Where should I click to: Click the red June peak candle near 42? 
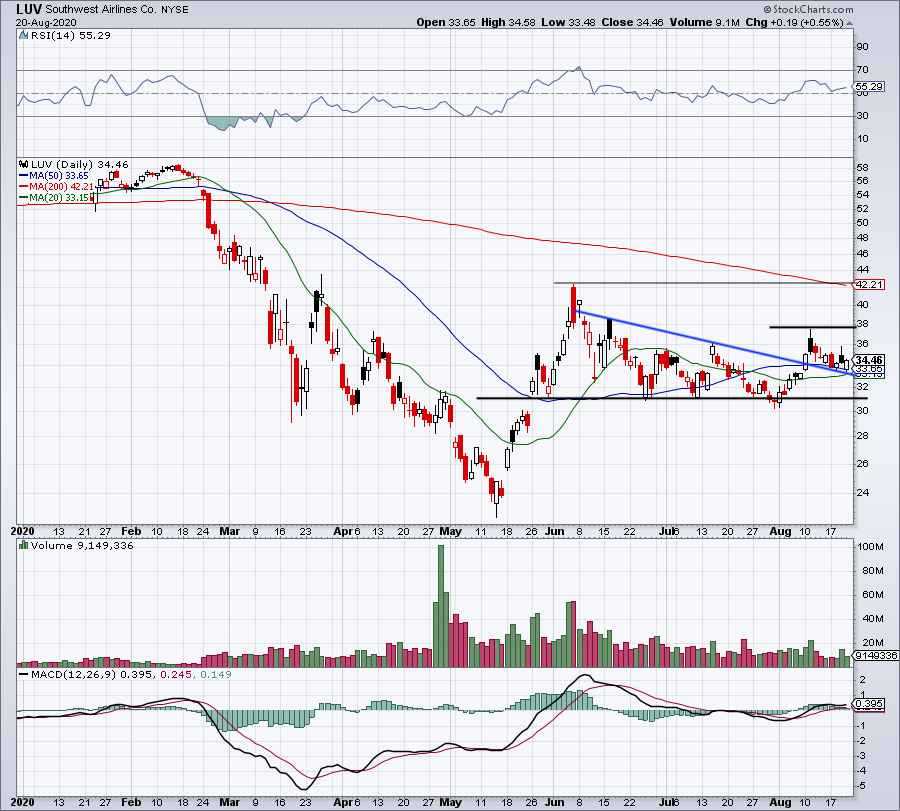pyautogui.click(x=573, y=304)
